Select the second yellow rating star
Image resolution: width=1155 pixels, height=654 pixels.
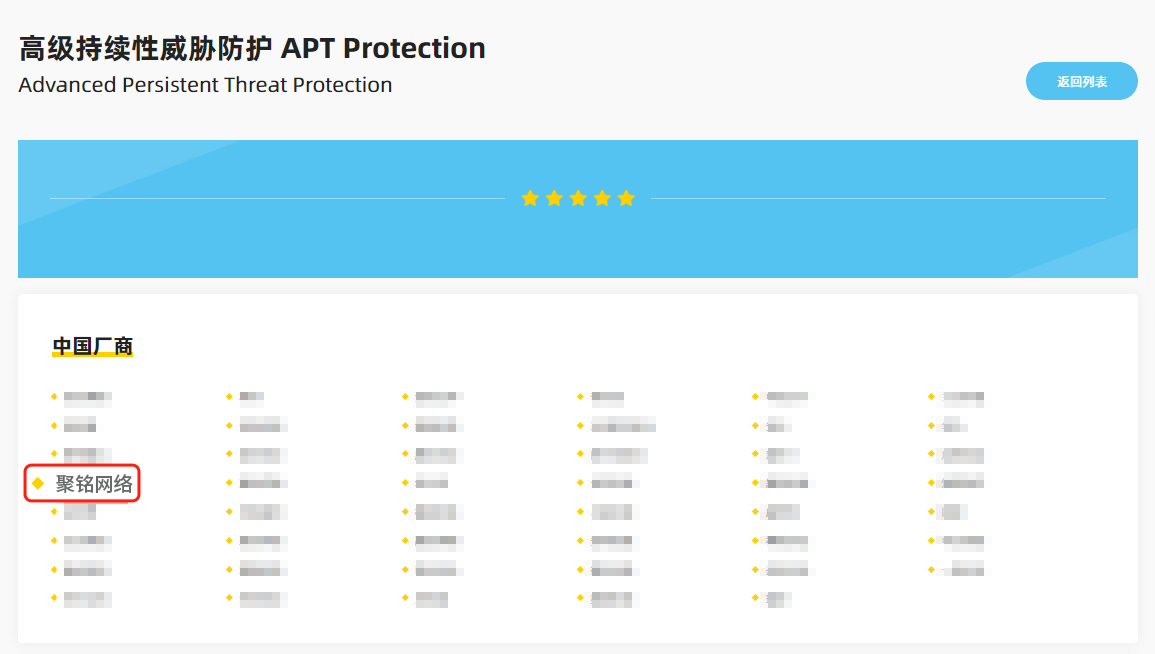[554, 198]
